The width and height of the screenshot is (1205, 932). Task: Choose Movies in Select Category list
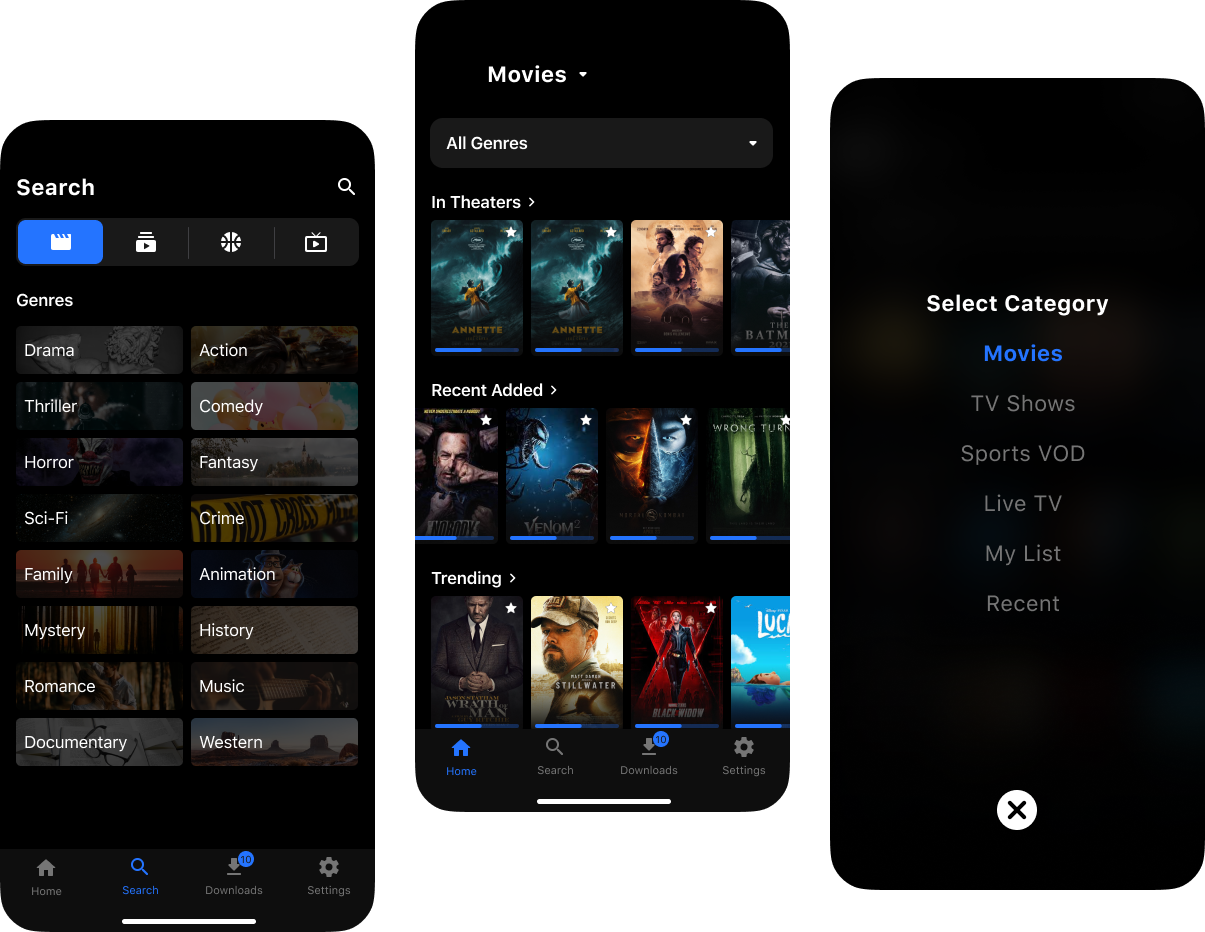click(1023, 353)
